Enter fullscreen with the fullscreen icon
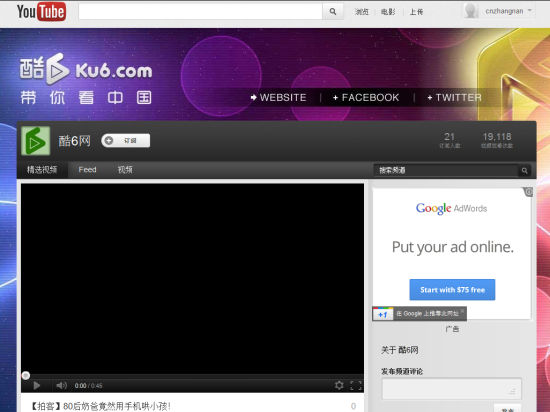Screen dimensions: 550x412 point(356,385)
